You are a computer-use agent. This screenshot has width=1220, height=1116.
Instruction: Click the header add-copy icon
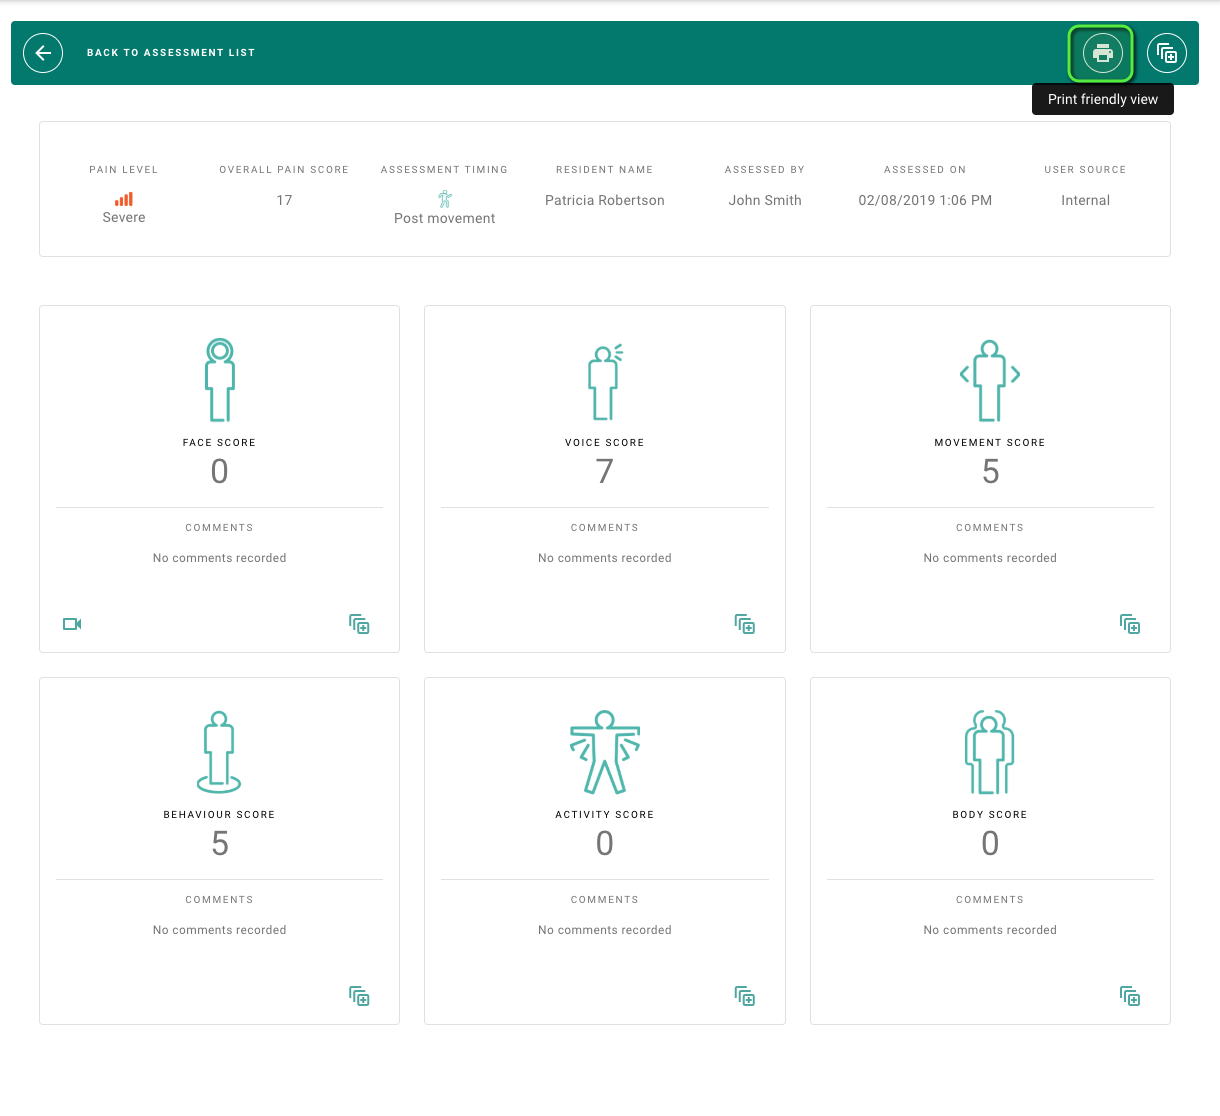[x=1167, y=53]
